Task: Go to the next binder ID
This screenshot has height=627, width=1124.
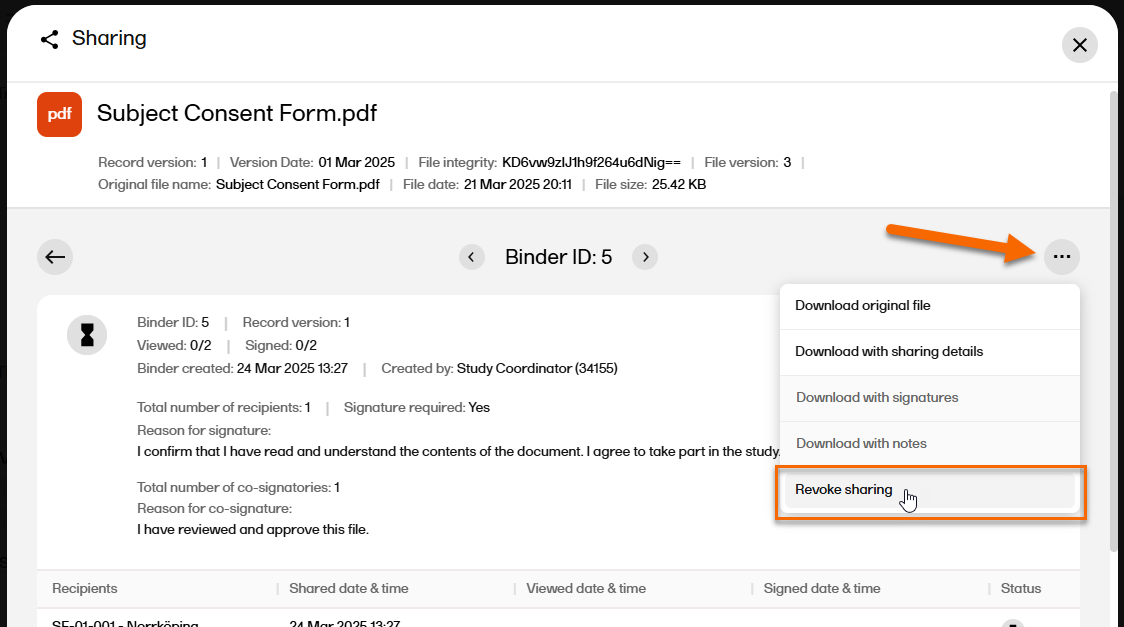Action: coord(646,257)
